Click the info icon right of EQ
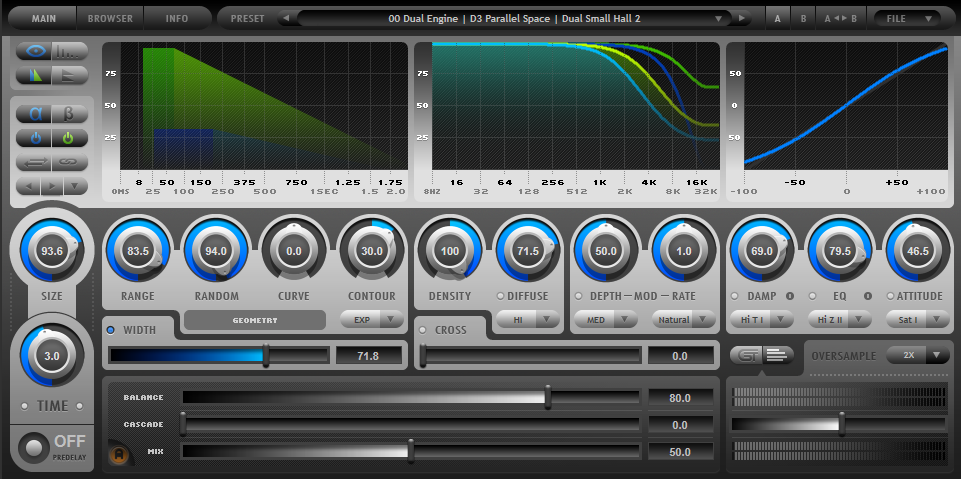 pyautogui.click(x=867, y=296)
